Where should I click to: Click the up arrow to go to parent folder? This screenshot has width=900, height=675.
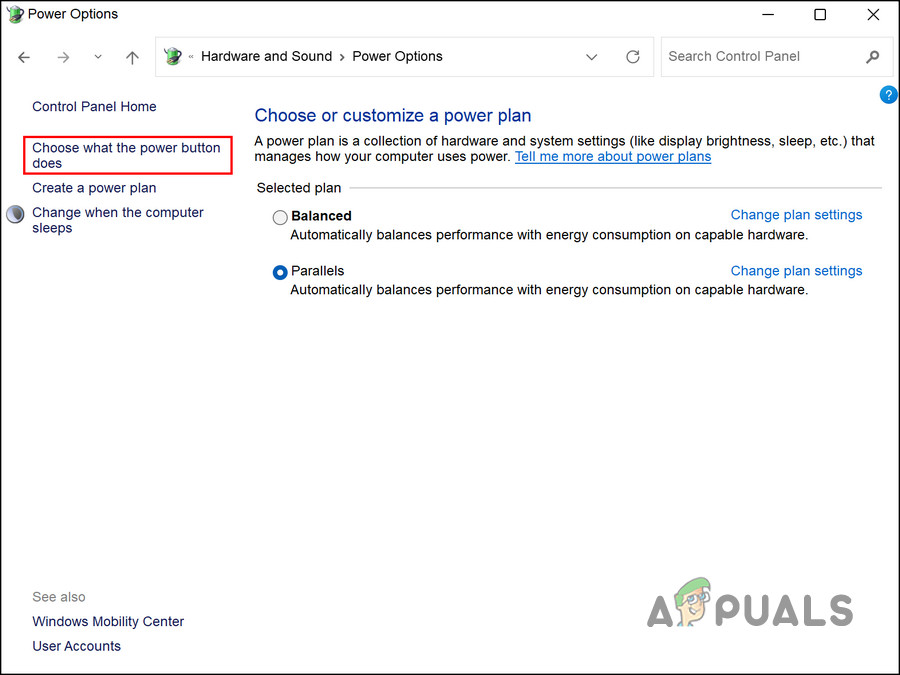click(132, 57)
